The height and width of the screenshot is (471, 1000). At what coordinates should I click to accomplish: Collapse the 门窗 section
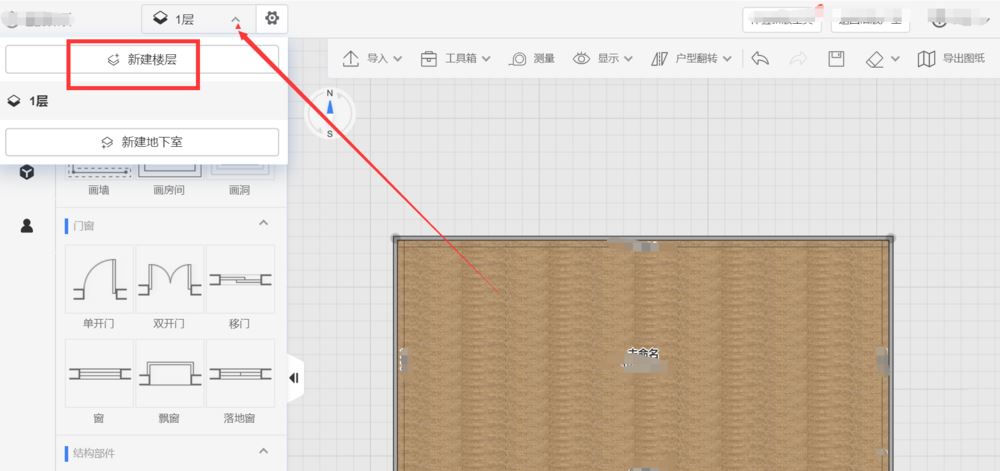click(x=264, y=222)
